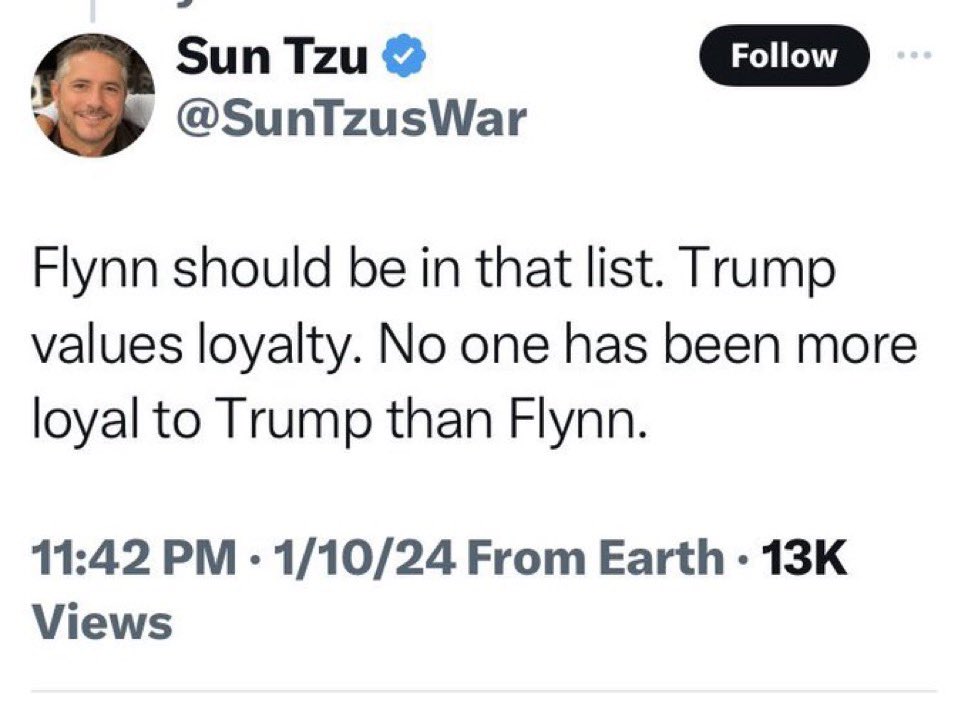The width and height of the screenshot is (968, 710).
Task: Click the thread connector line above the avatar
Action: click(91, 10)
